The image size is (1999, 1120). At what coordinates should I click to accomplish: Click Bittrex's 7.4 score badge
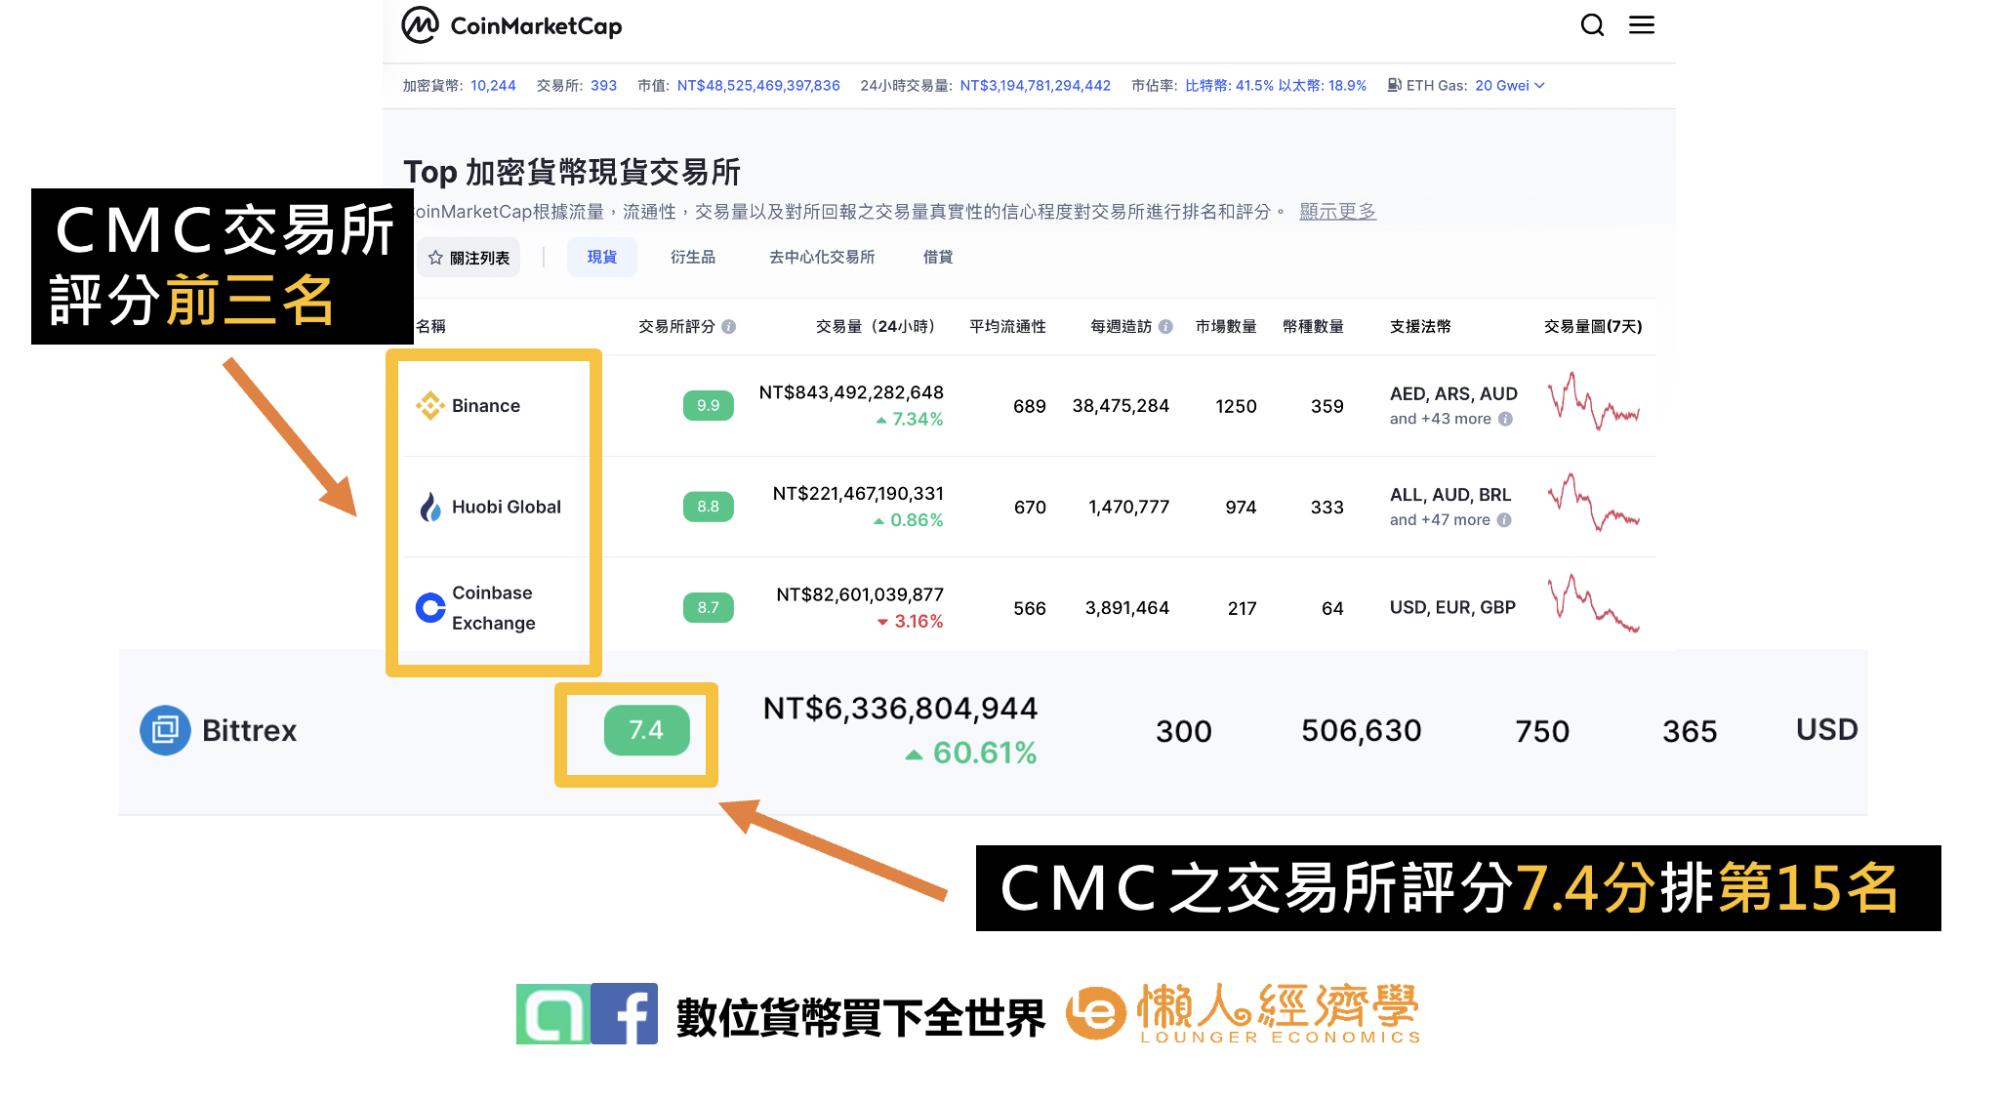[x=646, y=730]
